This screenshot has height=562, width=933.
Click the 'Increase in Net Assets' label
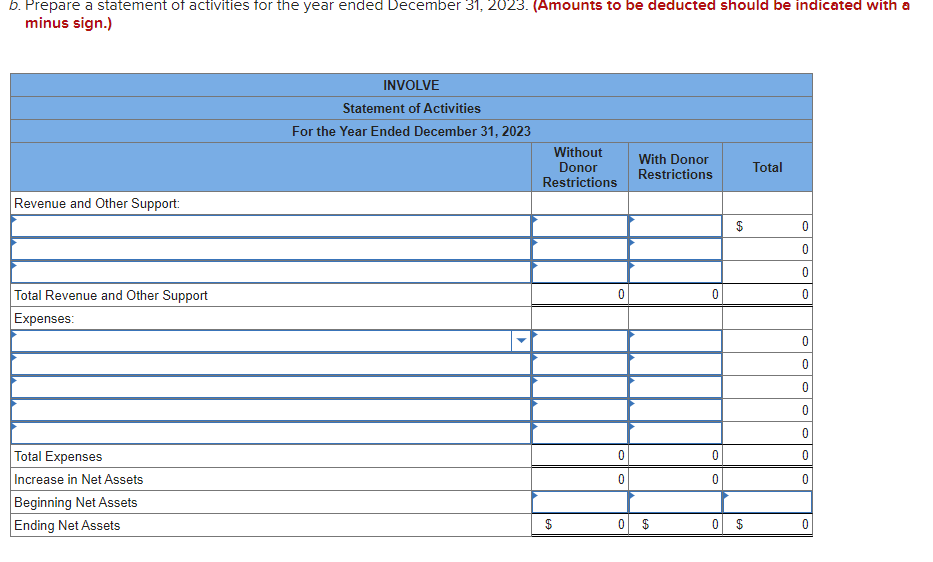click(x=79, y=479)
